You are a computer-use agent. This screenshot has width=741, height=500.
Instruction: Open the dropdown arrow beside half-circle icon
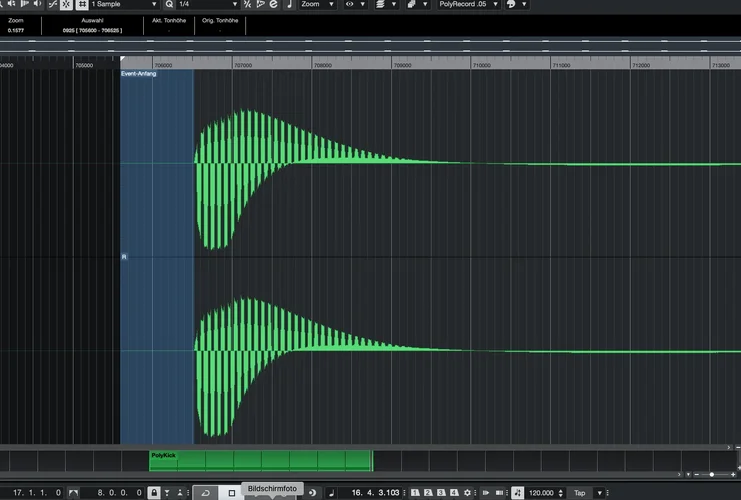coord(524,4)
